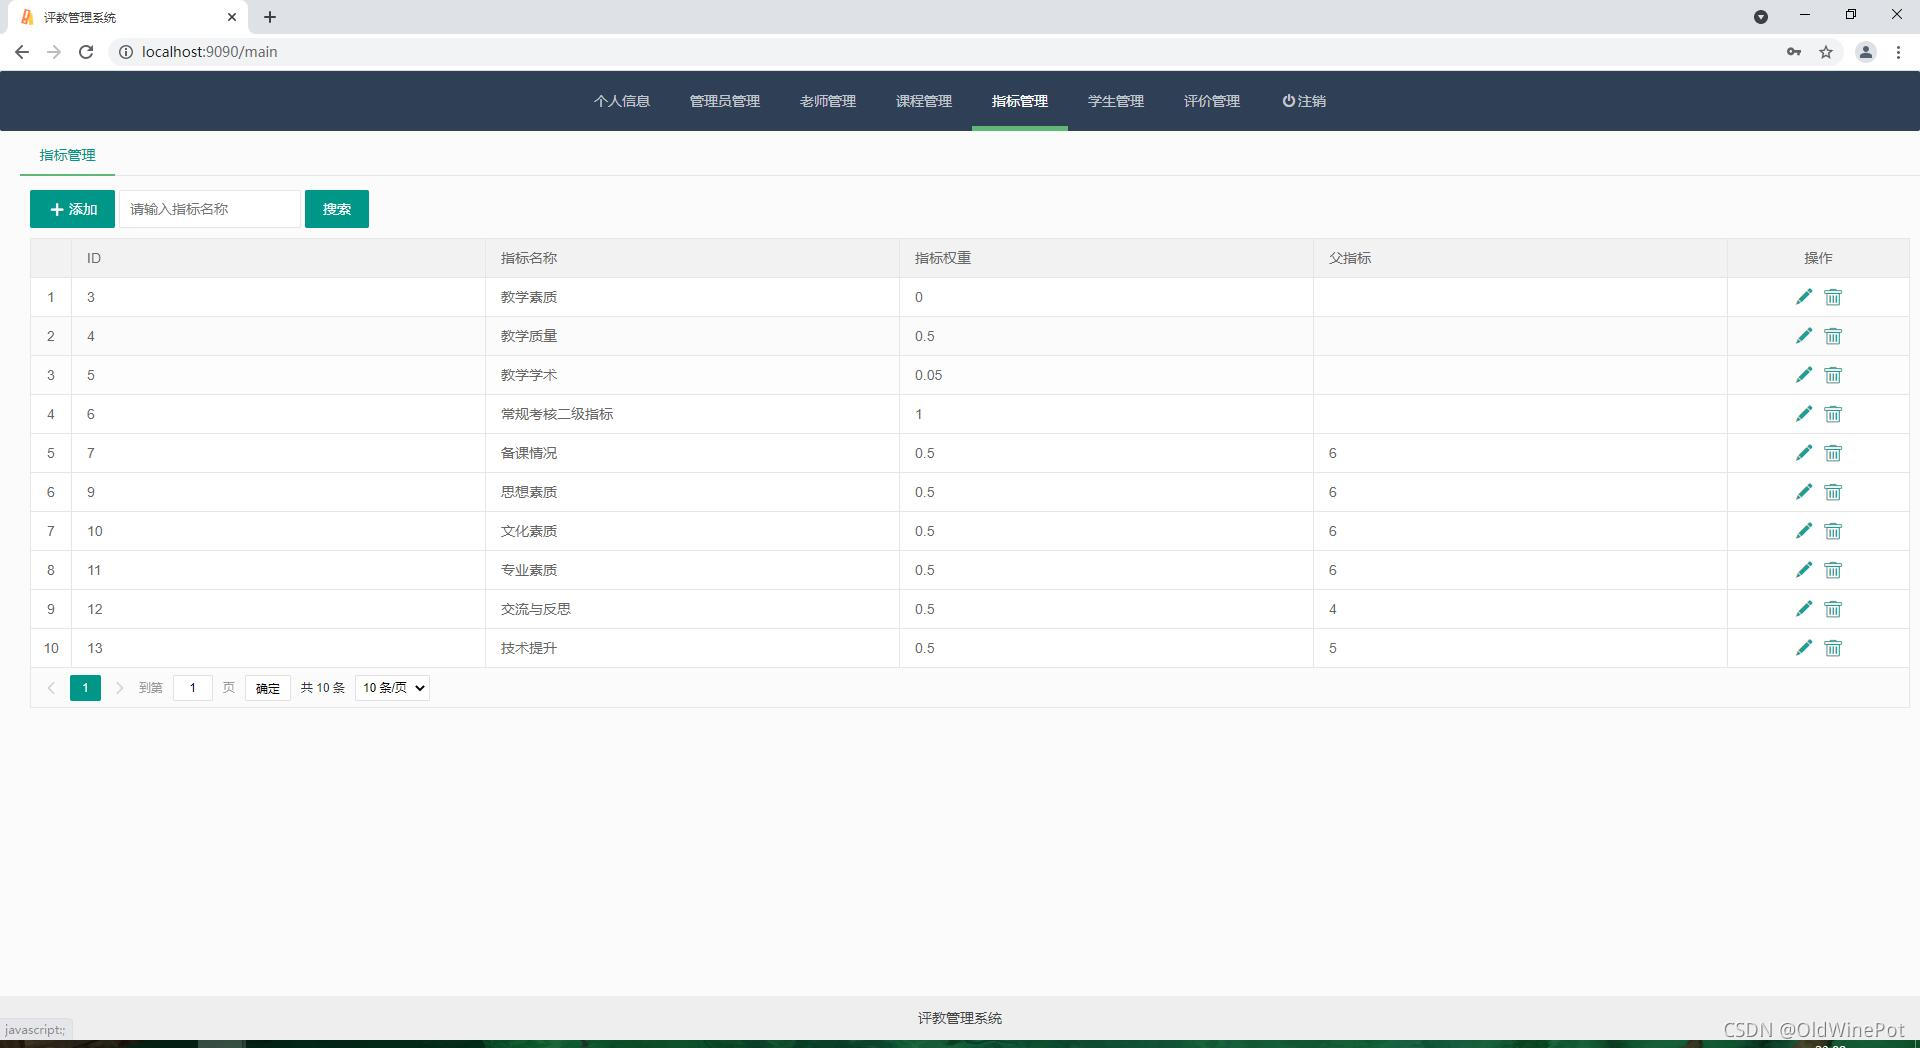The height and width of the screenshot is (1048, 1920).
Task: Delete the 教学质量 row with trash icon
Action: click(1833, 336)
